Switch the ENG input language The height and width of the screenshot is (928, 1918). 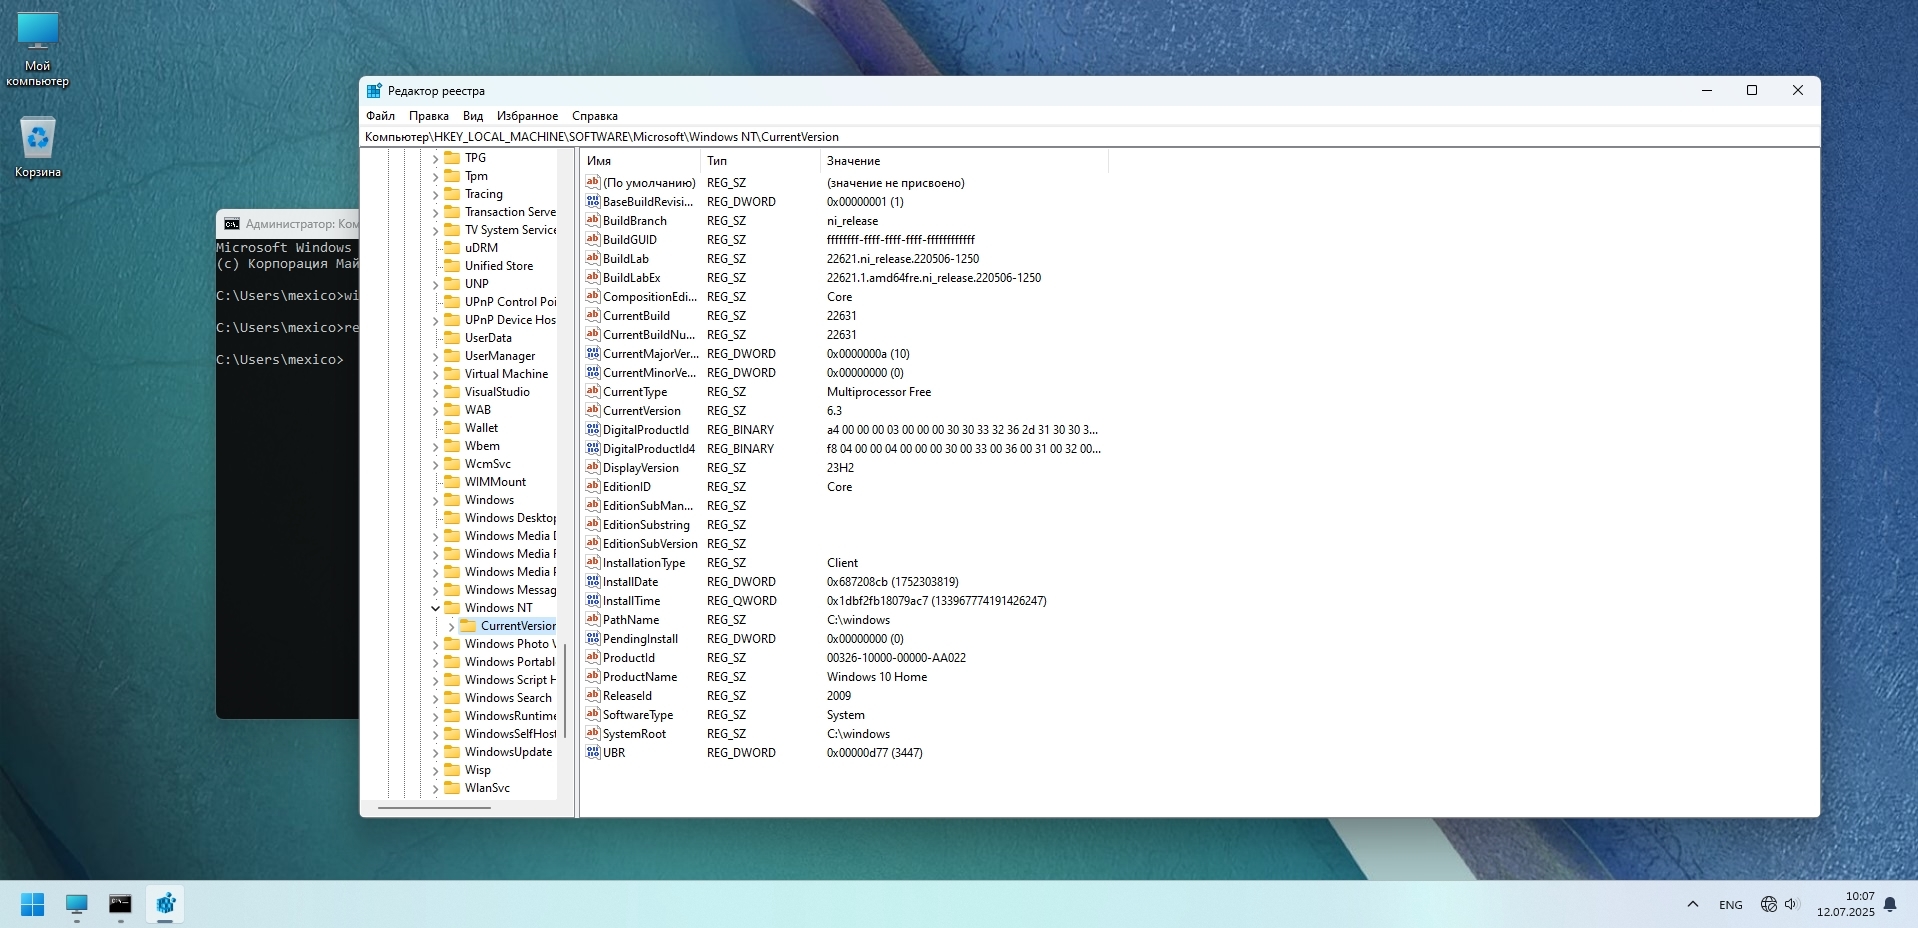point(1731,904)
